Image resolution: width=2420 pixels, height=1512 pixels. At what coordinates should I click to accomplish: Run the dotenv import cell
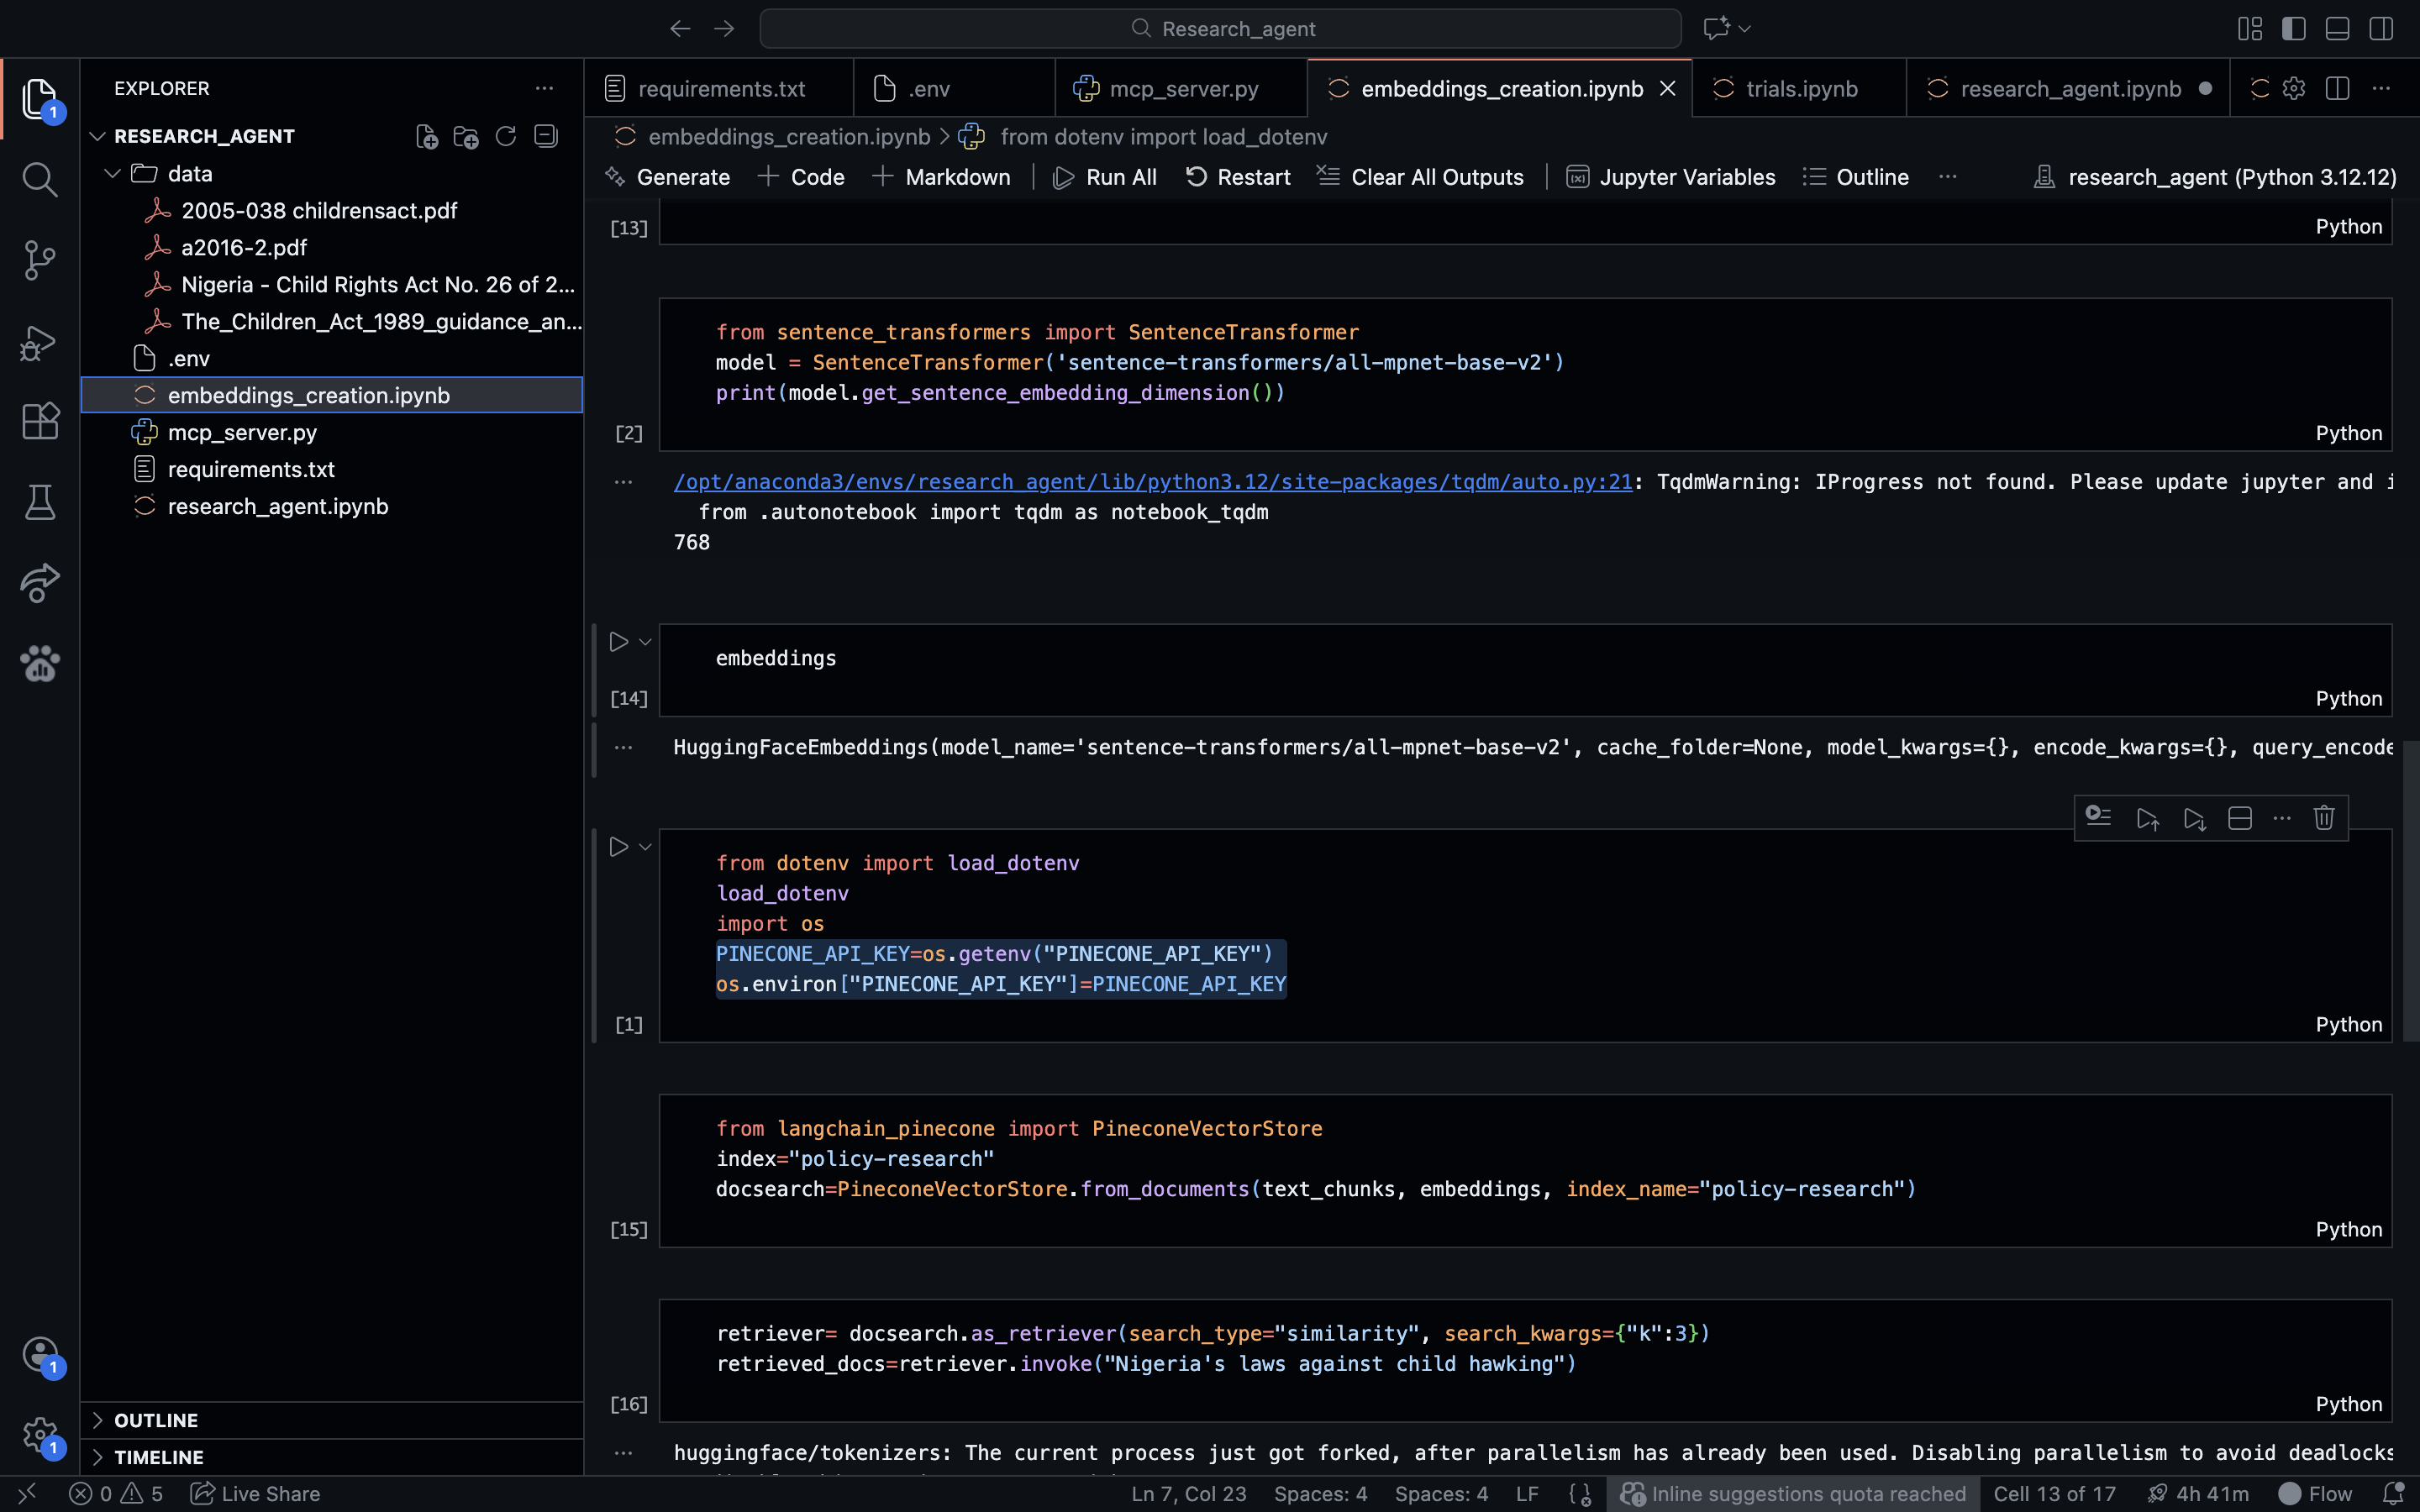click(619, 847)
